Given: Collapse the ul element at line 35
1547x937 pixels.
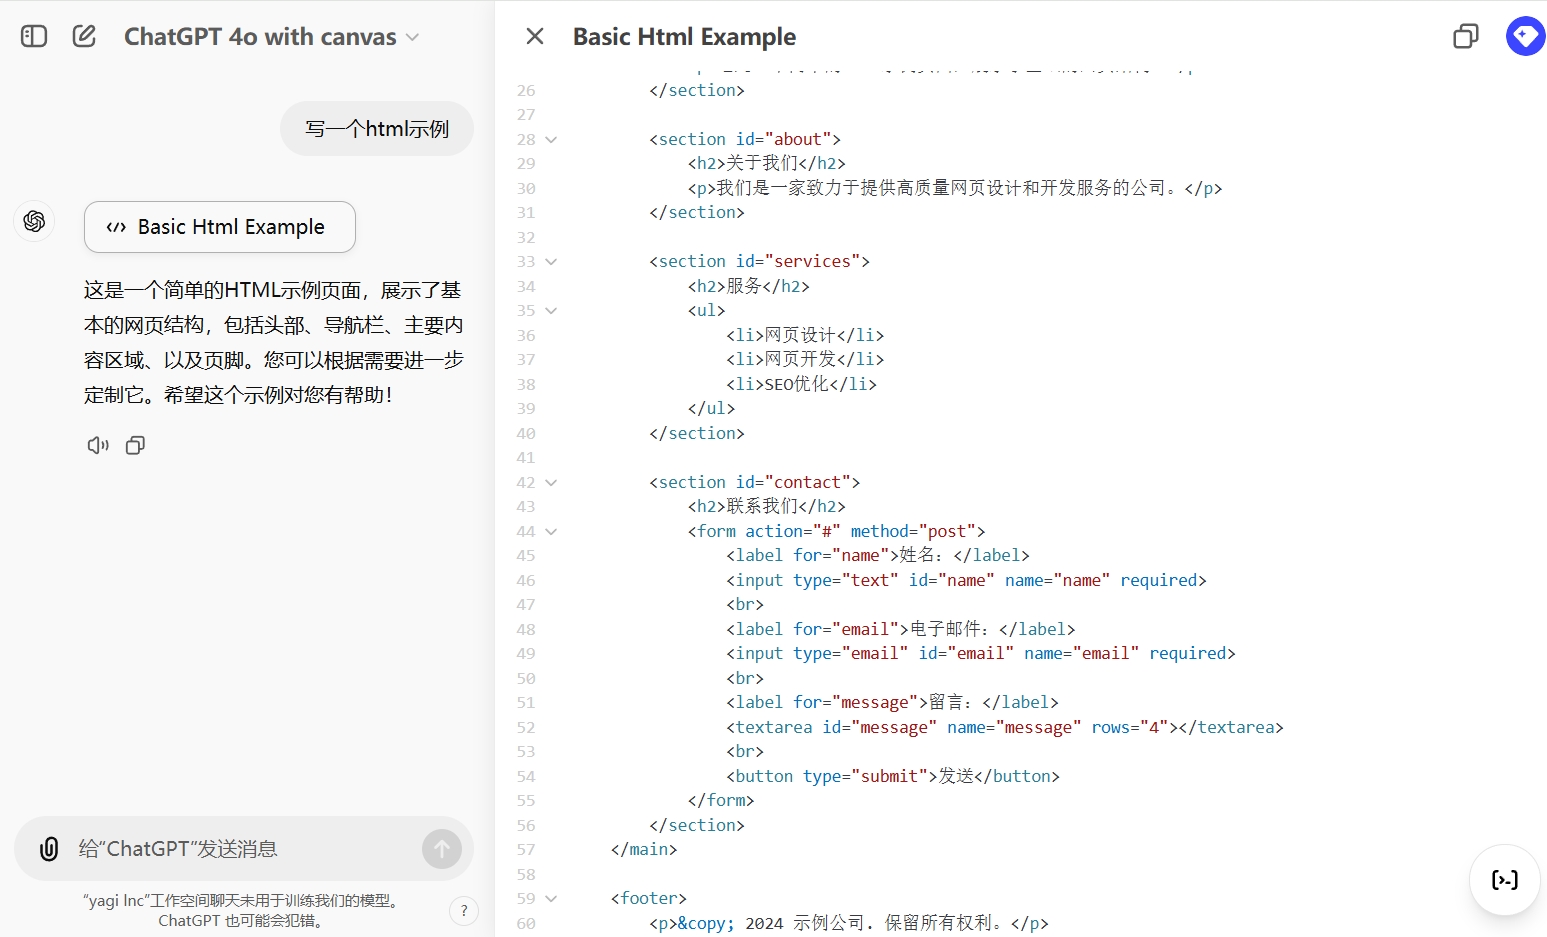Looking at the screenshot, I should [551, 311].
